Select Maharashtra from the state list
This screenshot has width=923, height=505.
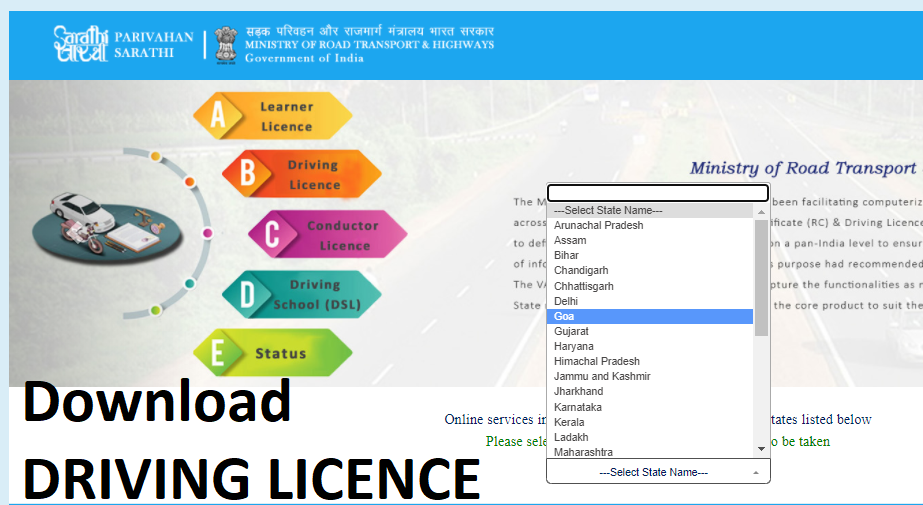click(x=650, y=452)
